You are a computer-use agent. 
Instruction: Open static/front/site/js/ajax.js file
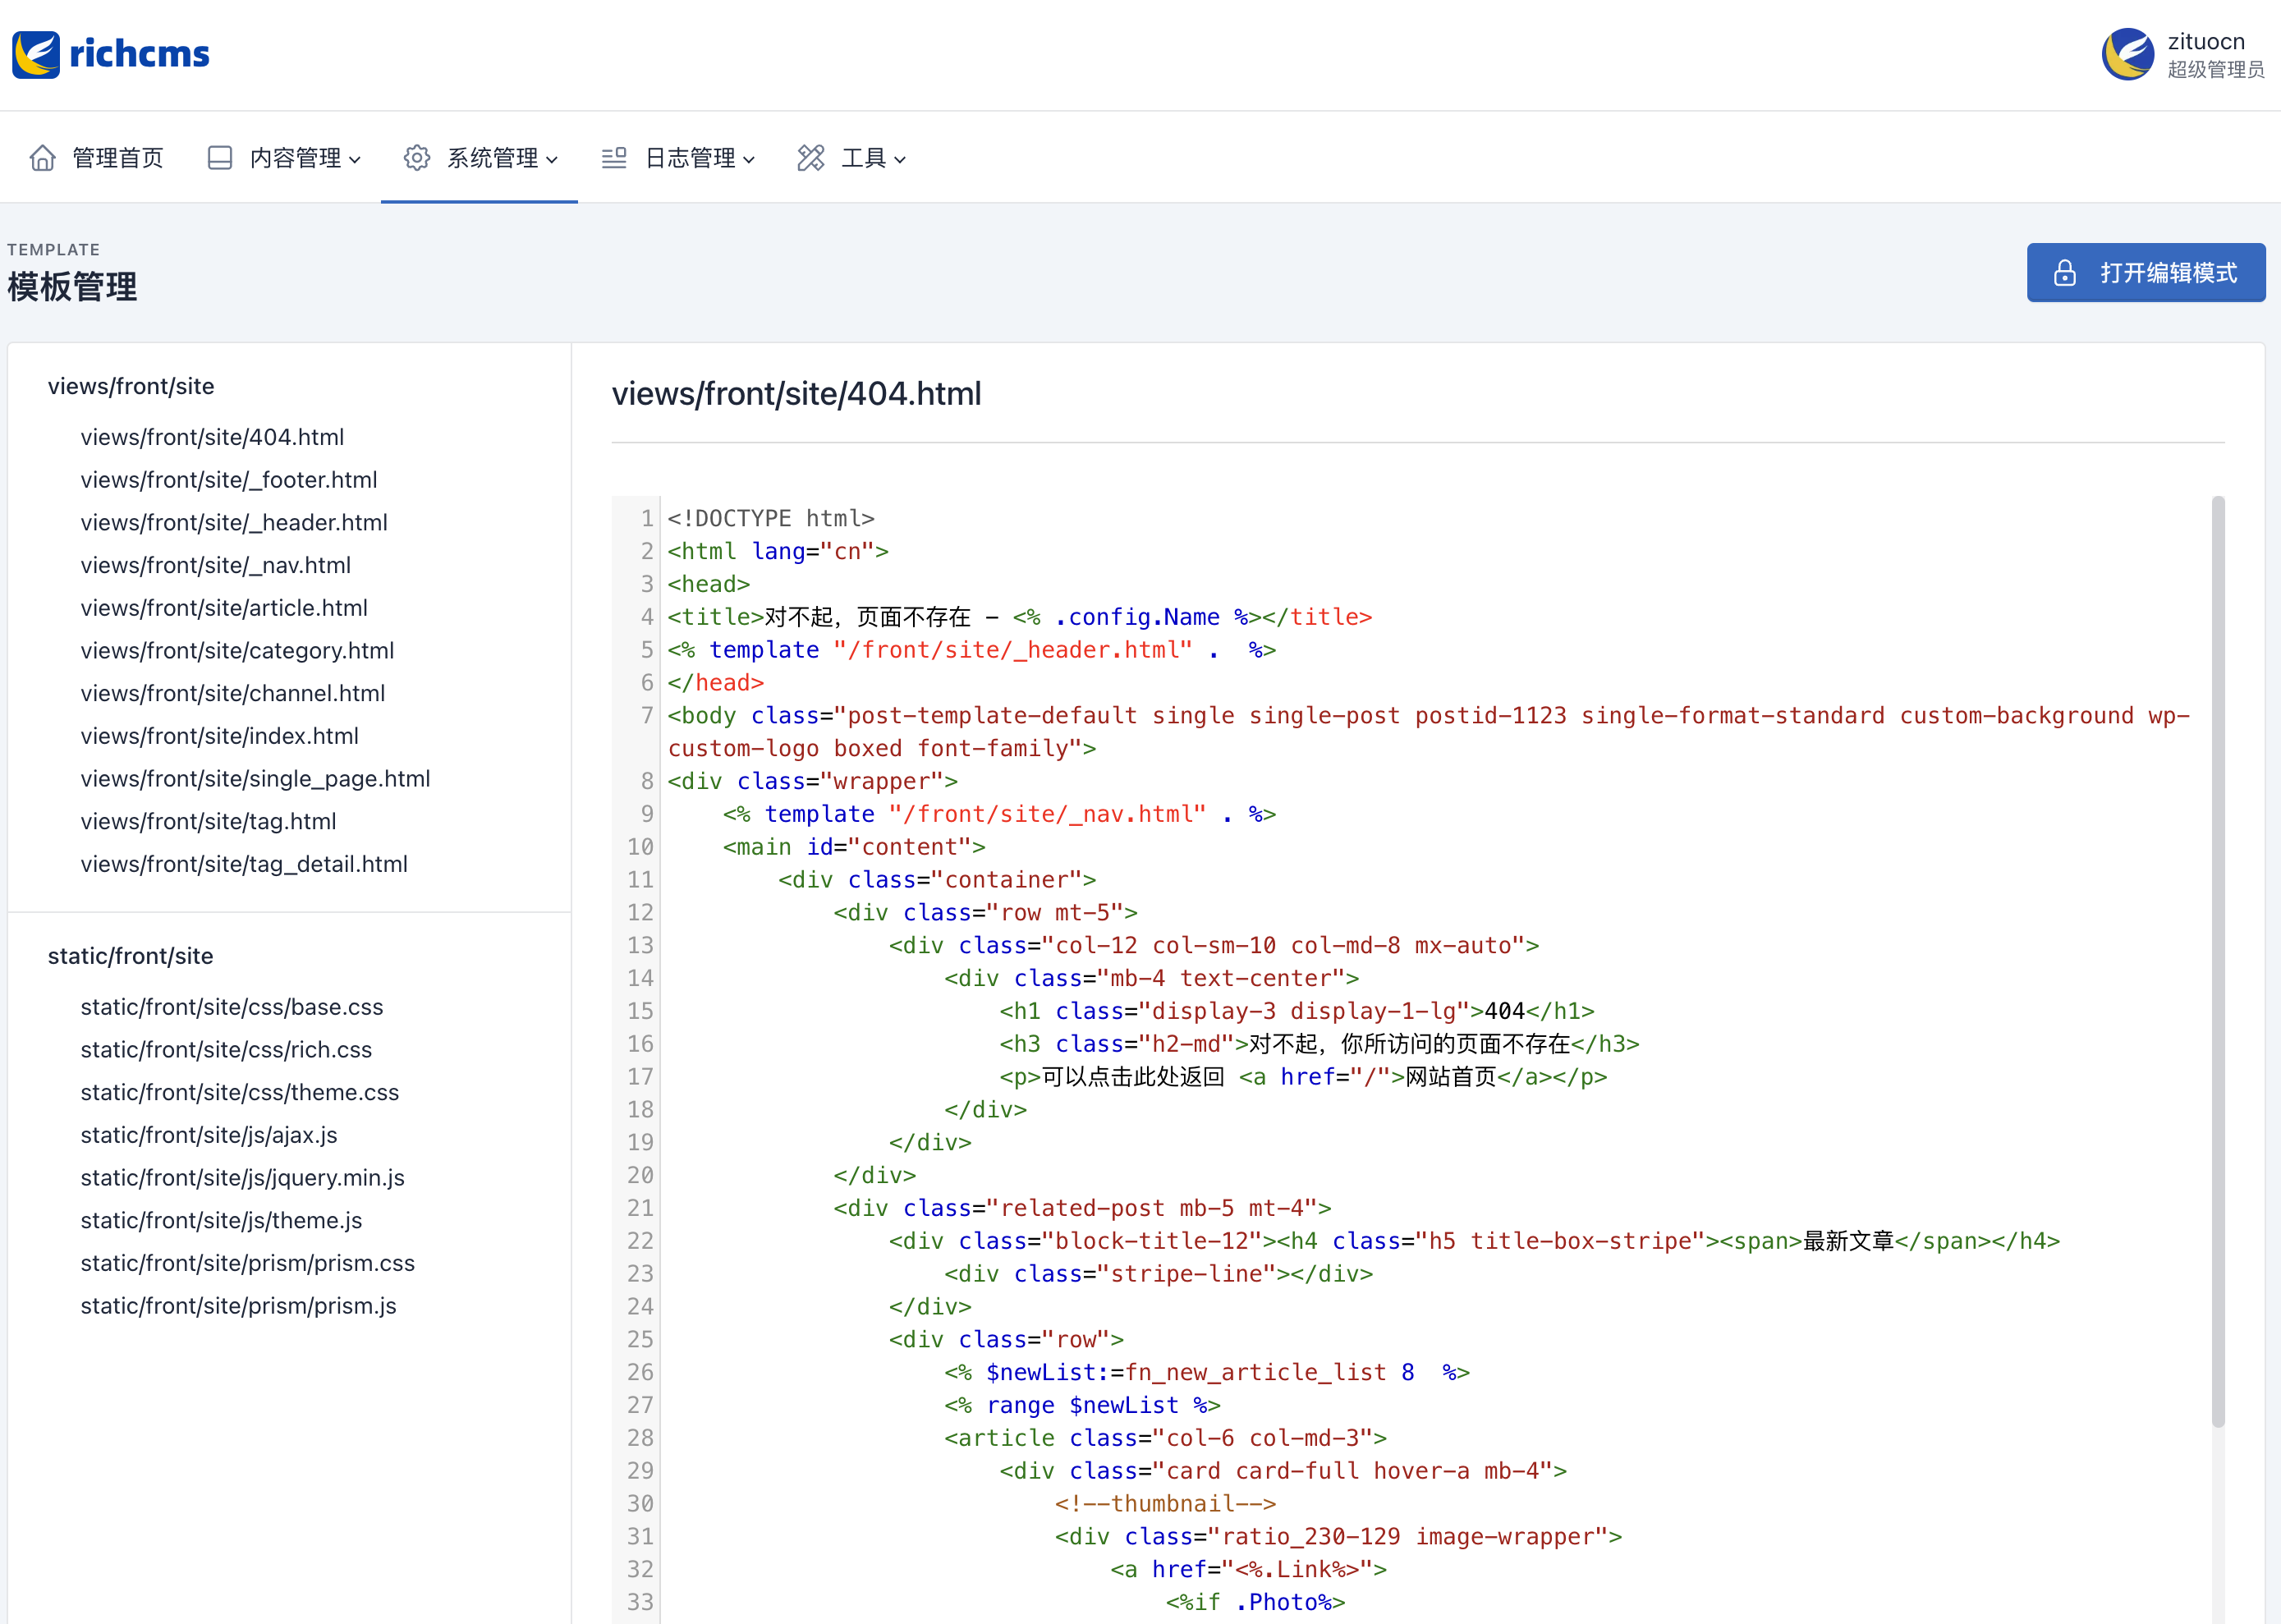[x=209, y=1135]
